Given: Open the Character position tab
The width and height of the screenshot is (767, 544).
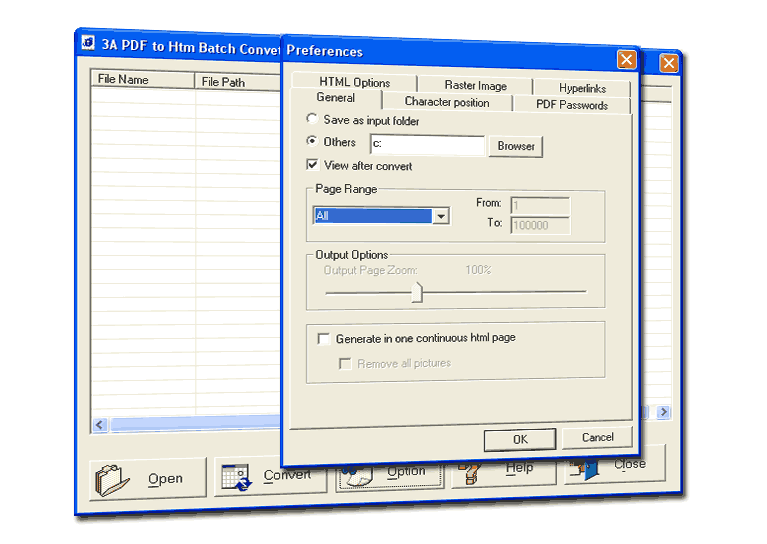Looking at the screenshot, I should tap(447, 102).
